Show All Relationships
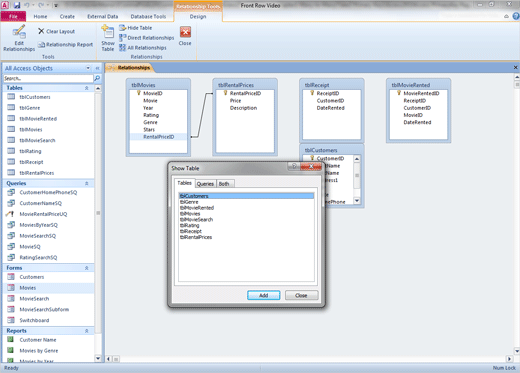 click(143, 48)
